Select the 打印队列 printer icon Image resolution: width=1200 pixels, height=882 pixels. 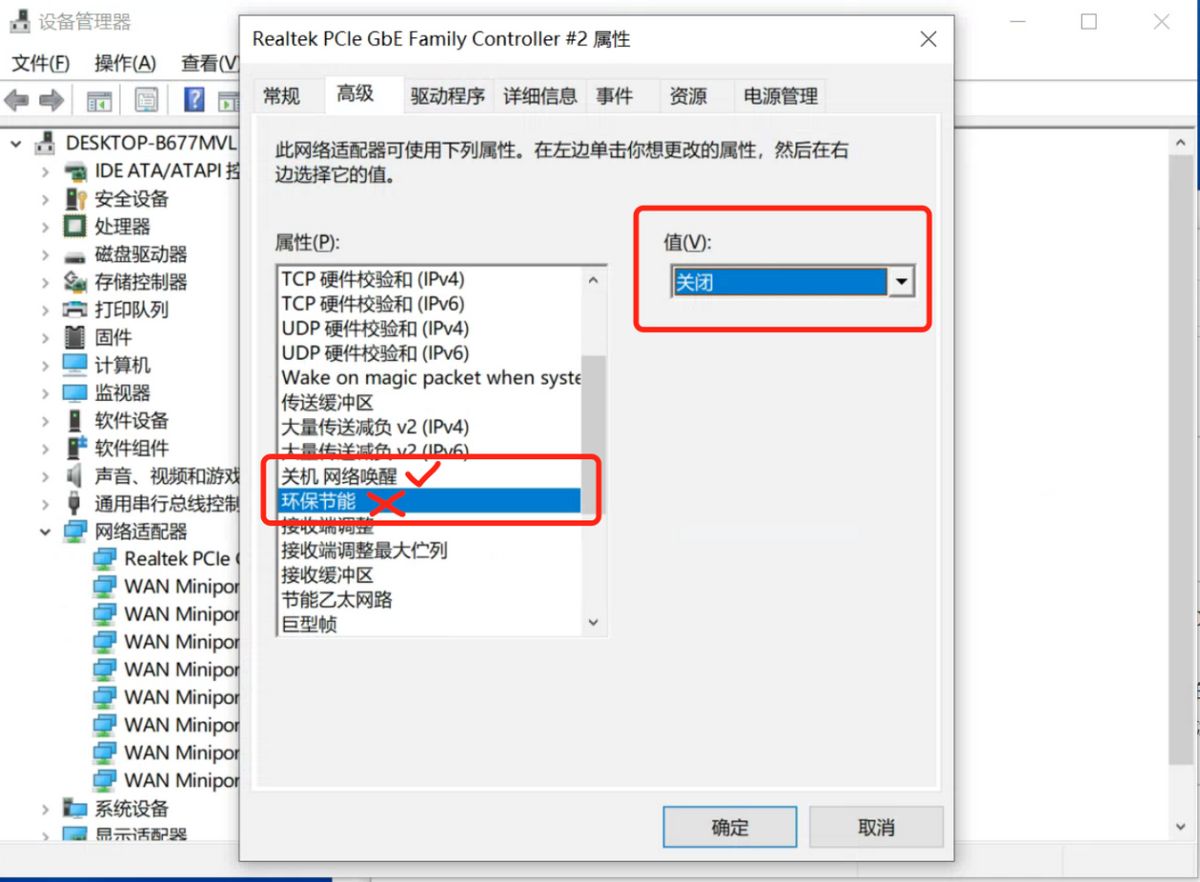pyautogui.click(x=75, y=309)
